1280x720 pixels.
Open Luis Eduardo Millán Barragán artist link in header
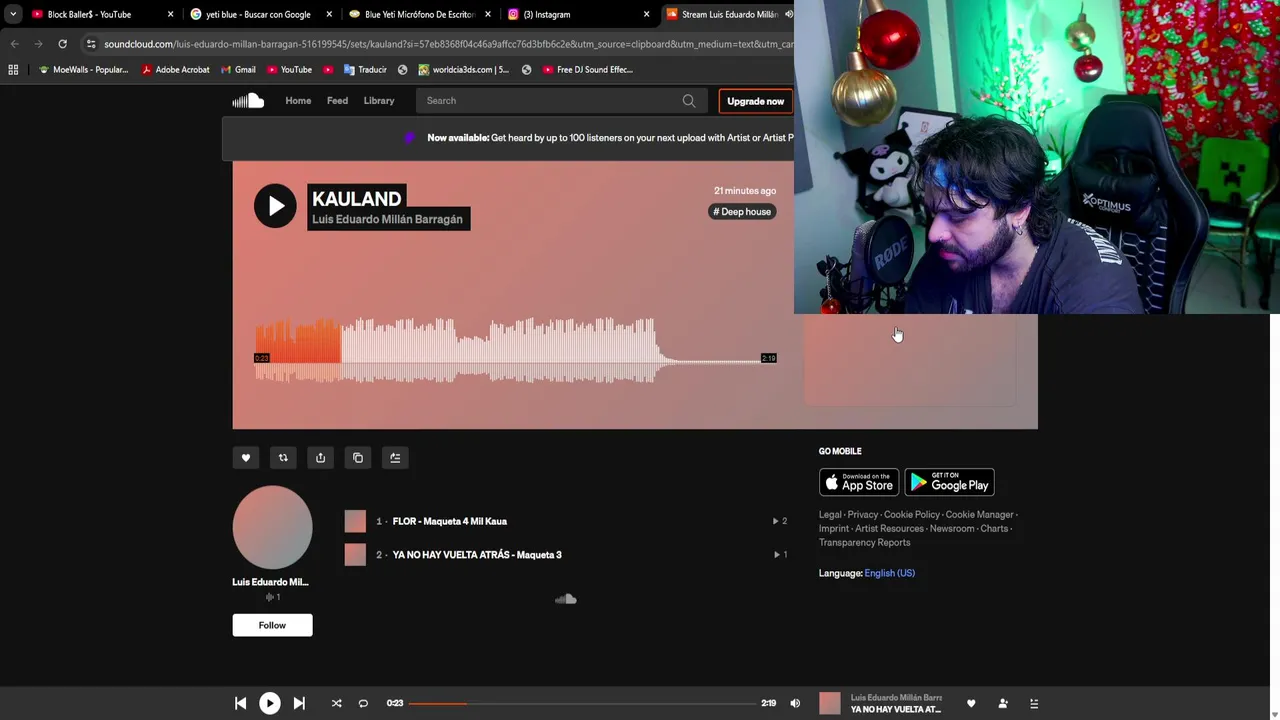point(387,219)
